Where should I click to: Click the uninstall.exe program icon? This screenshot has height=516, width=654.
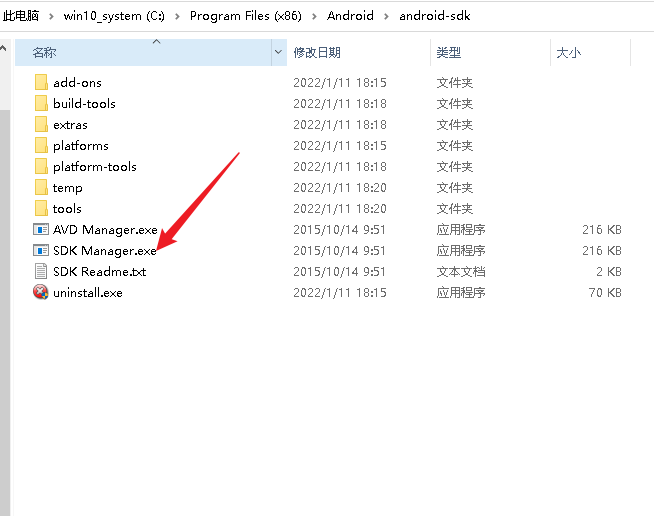tap(41, 292)
